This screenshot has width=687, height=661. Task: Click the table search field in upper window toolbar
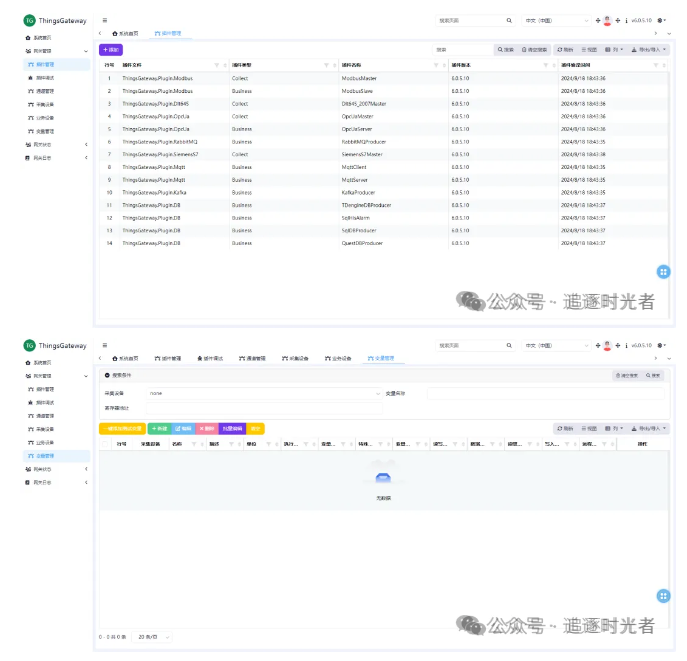(x=463, y=50)
